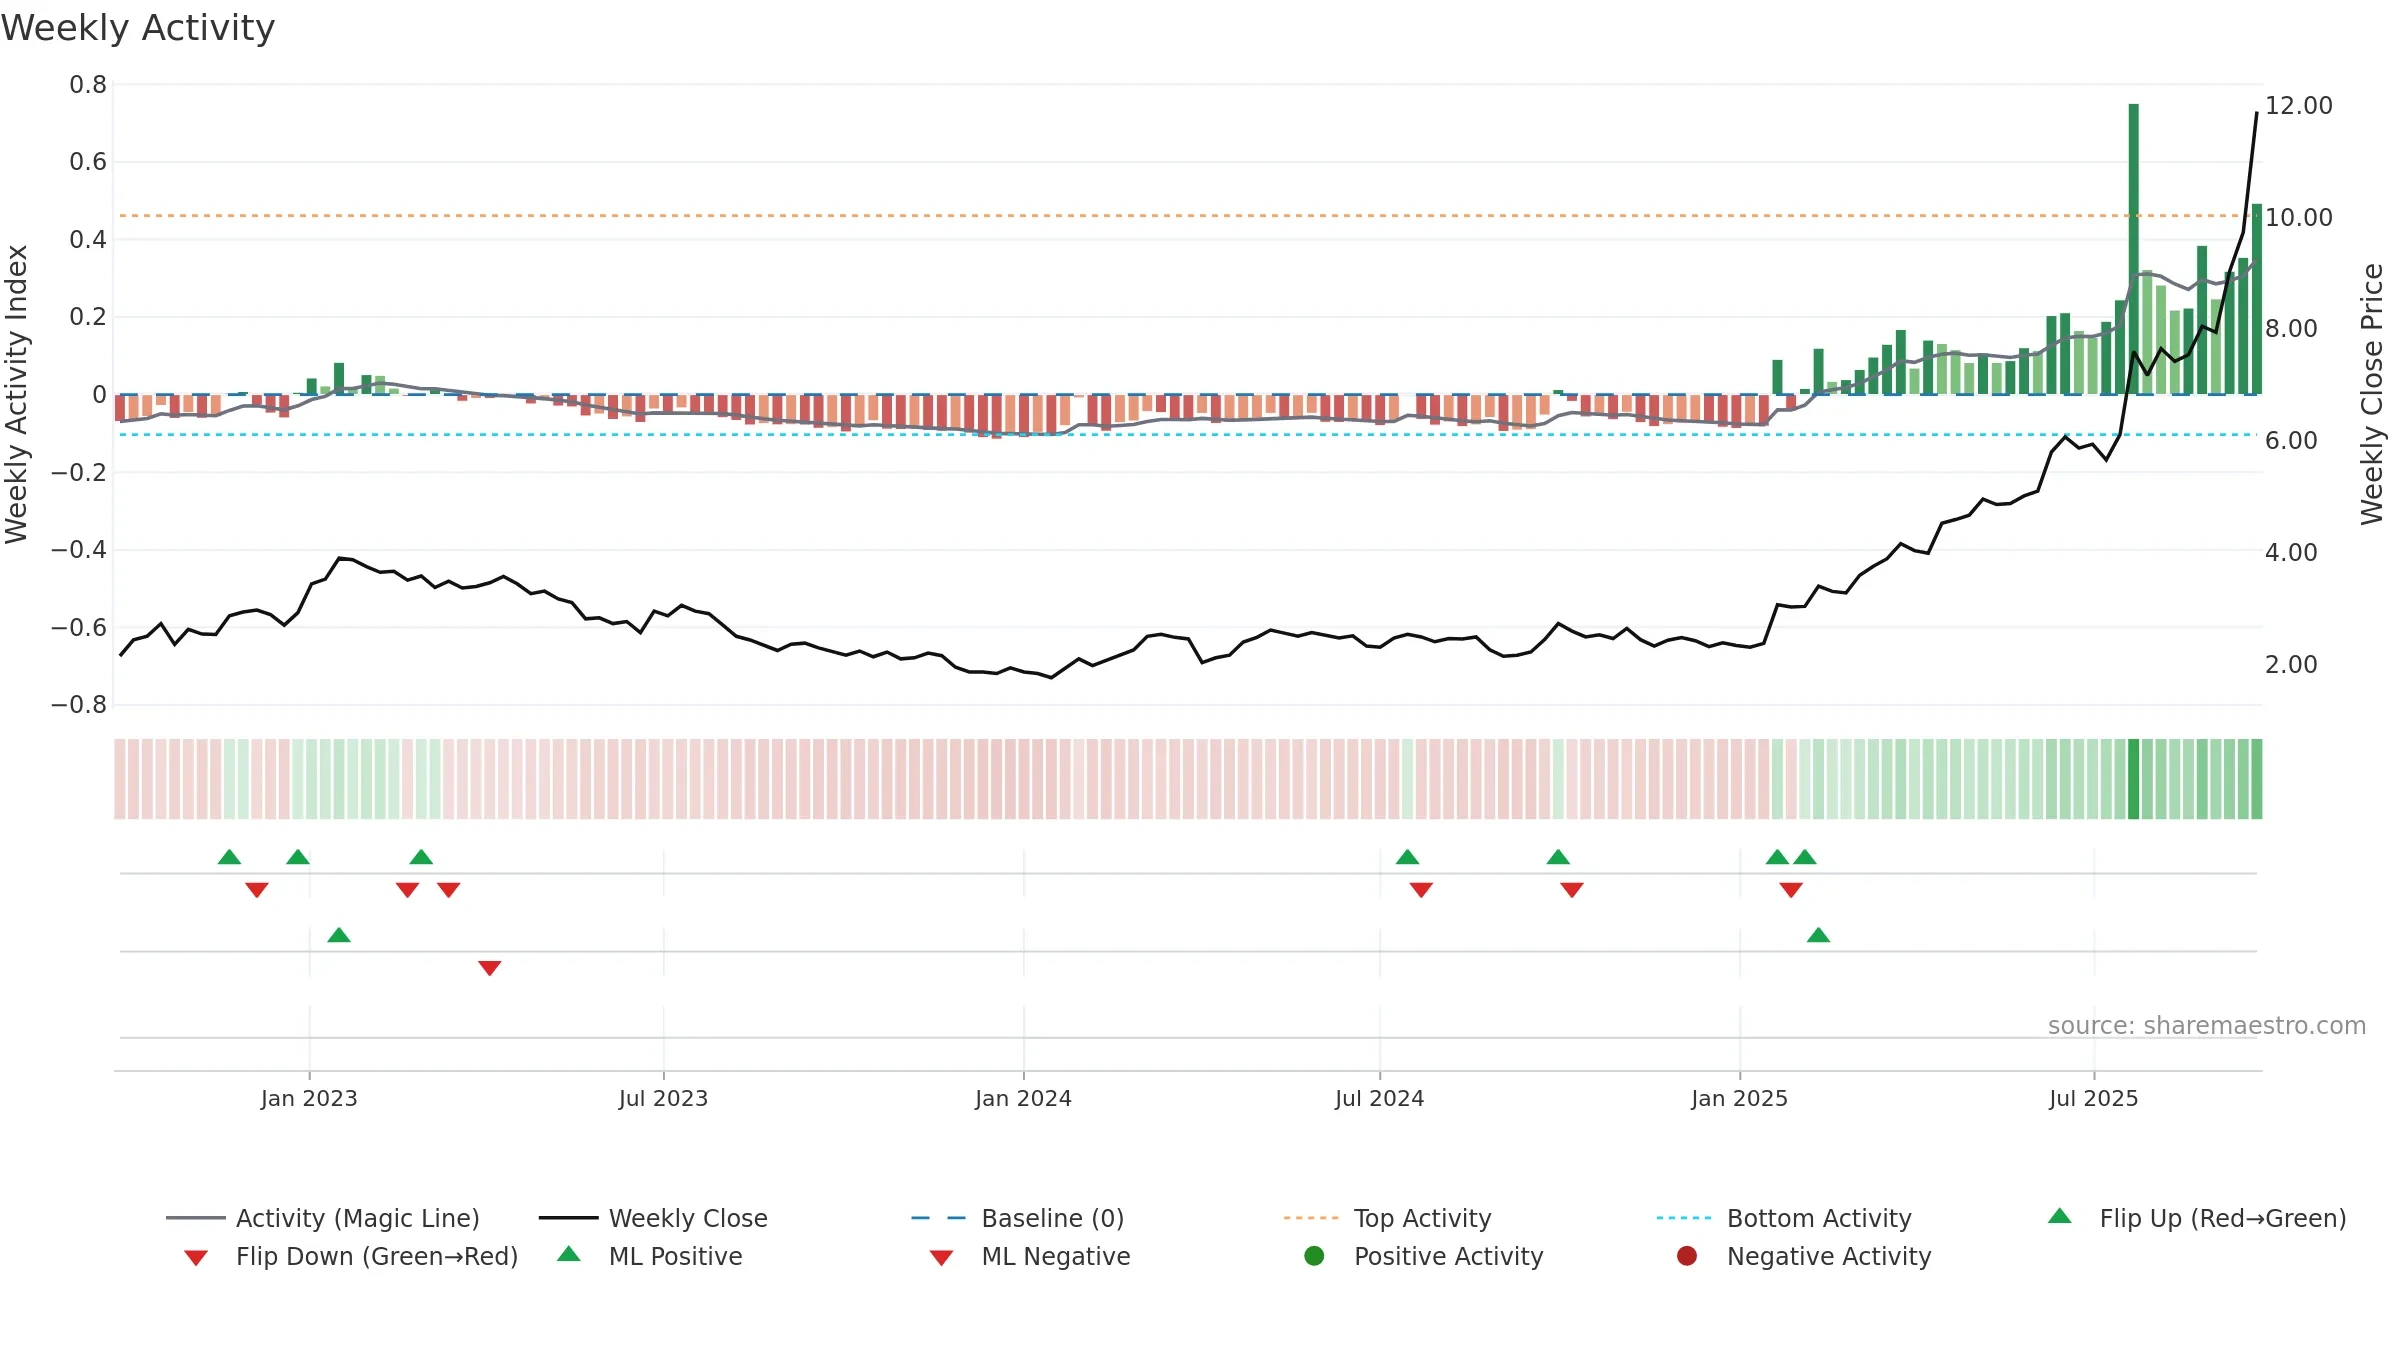Click the 'Weekly Activity Index' axis title

coord(16,395)
